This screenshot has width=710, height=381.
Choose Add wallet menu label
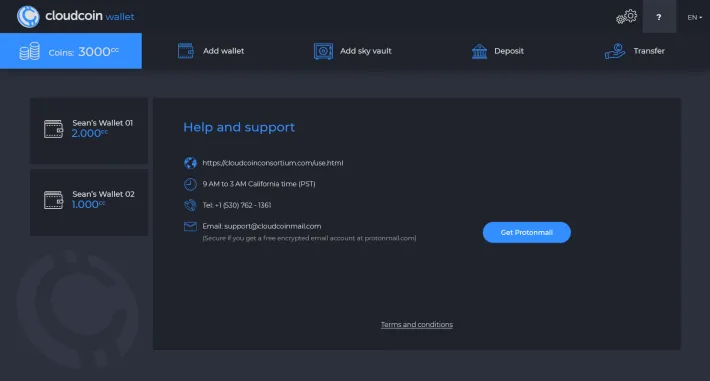[223, 51]
